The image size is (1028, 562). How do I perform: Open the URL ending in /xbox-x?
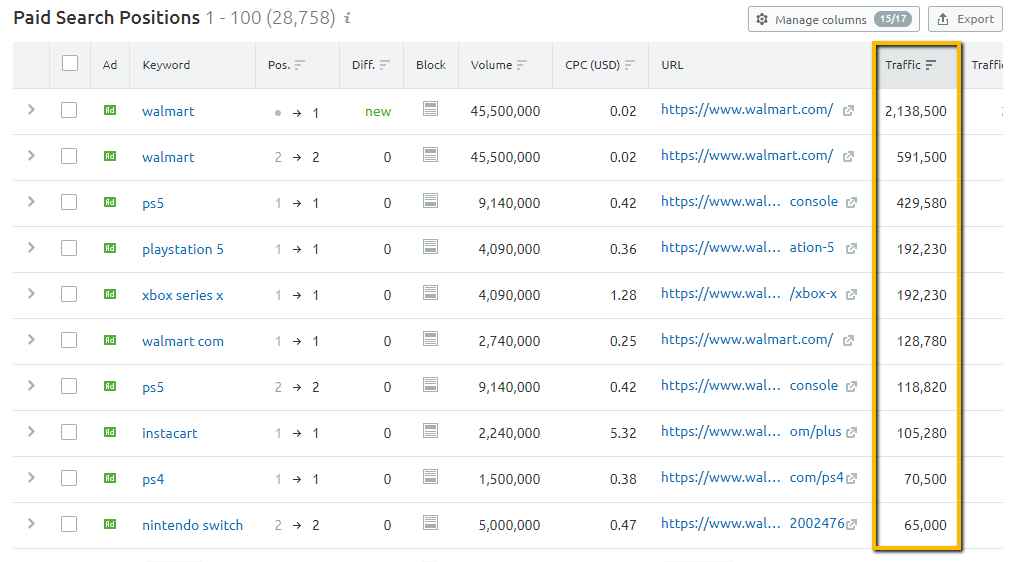tap(749, 294)
